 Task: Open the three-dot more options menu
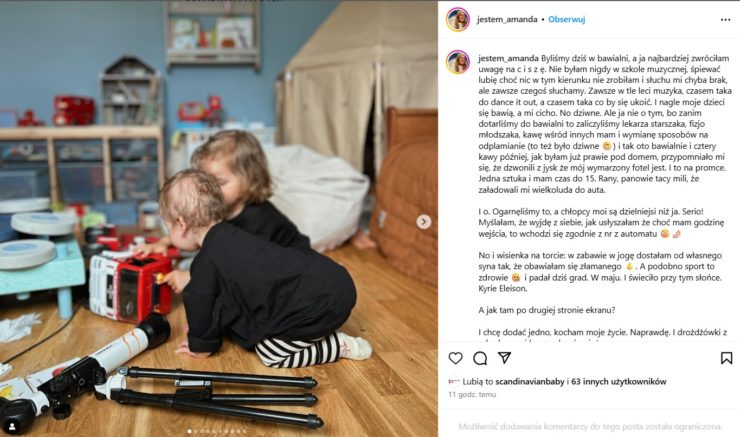pyautogui.click(x=725, y=20)
